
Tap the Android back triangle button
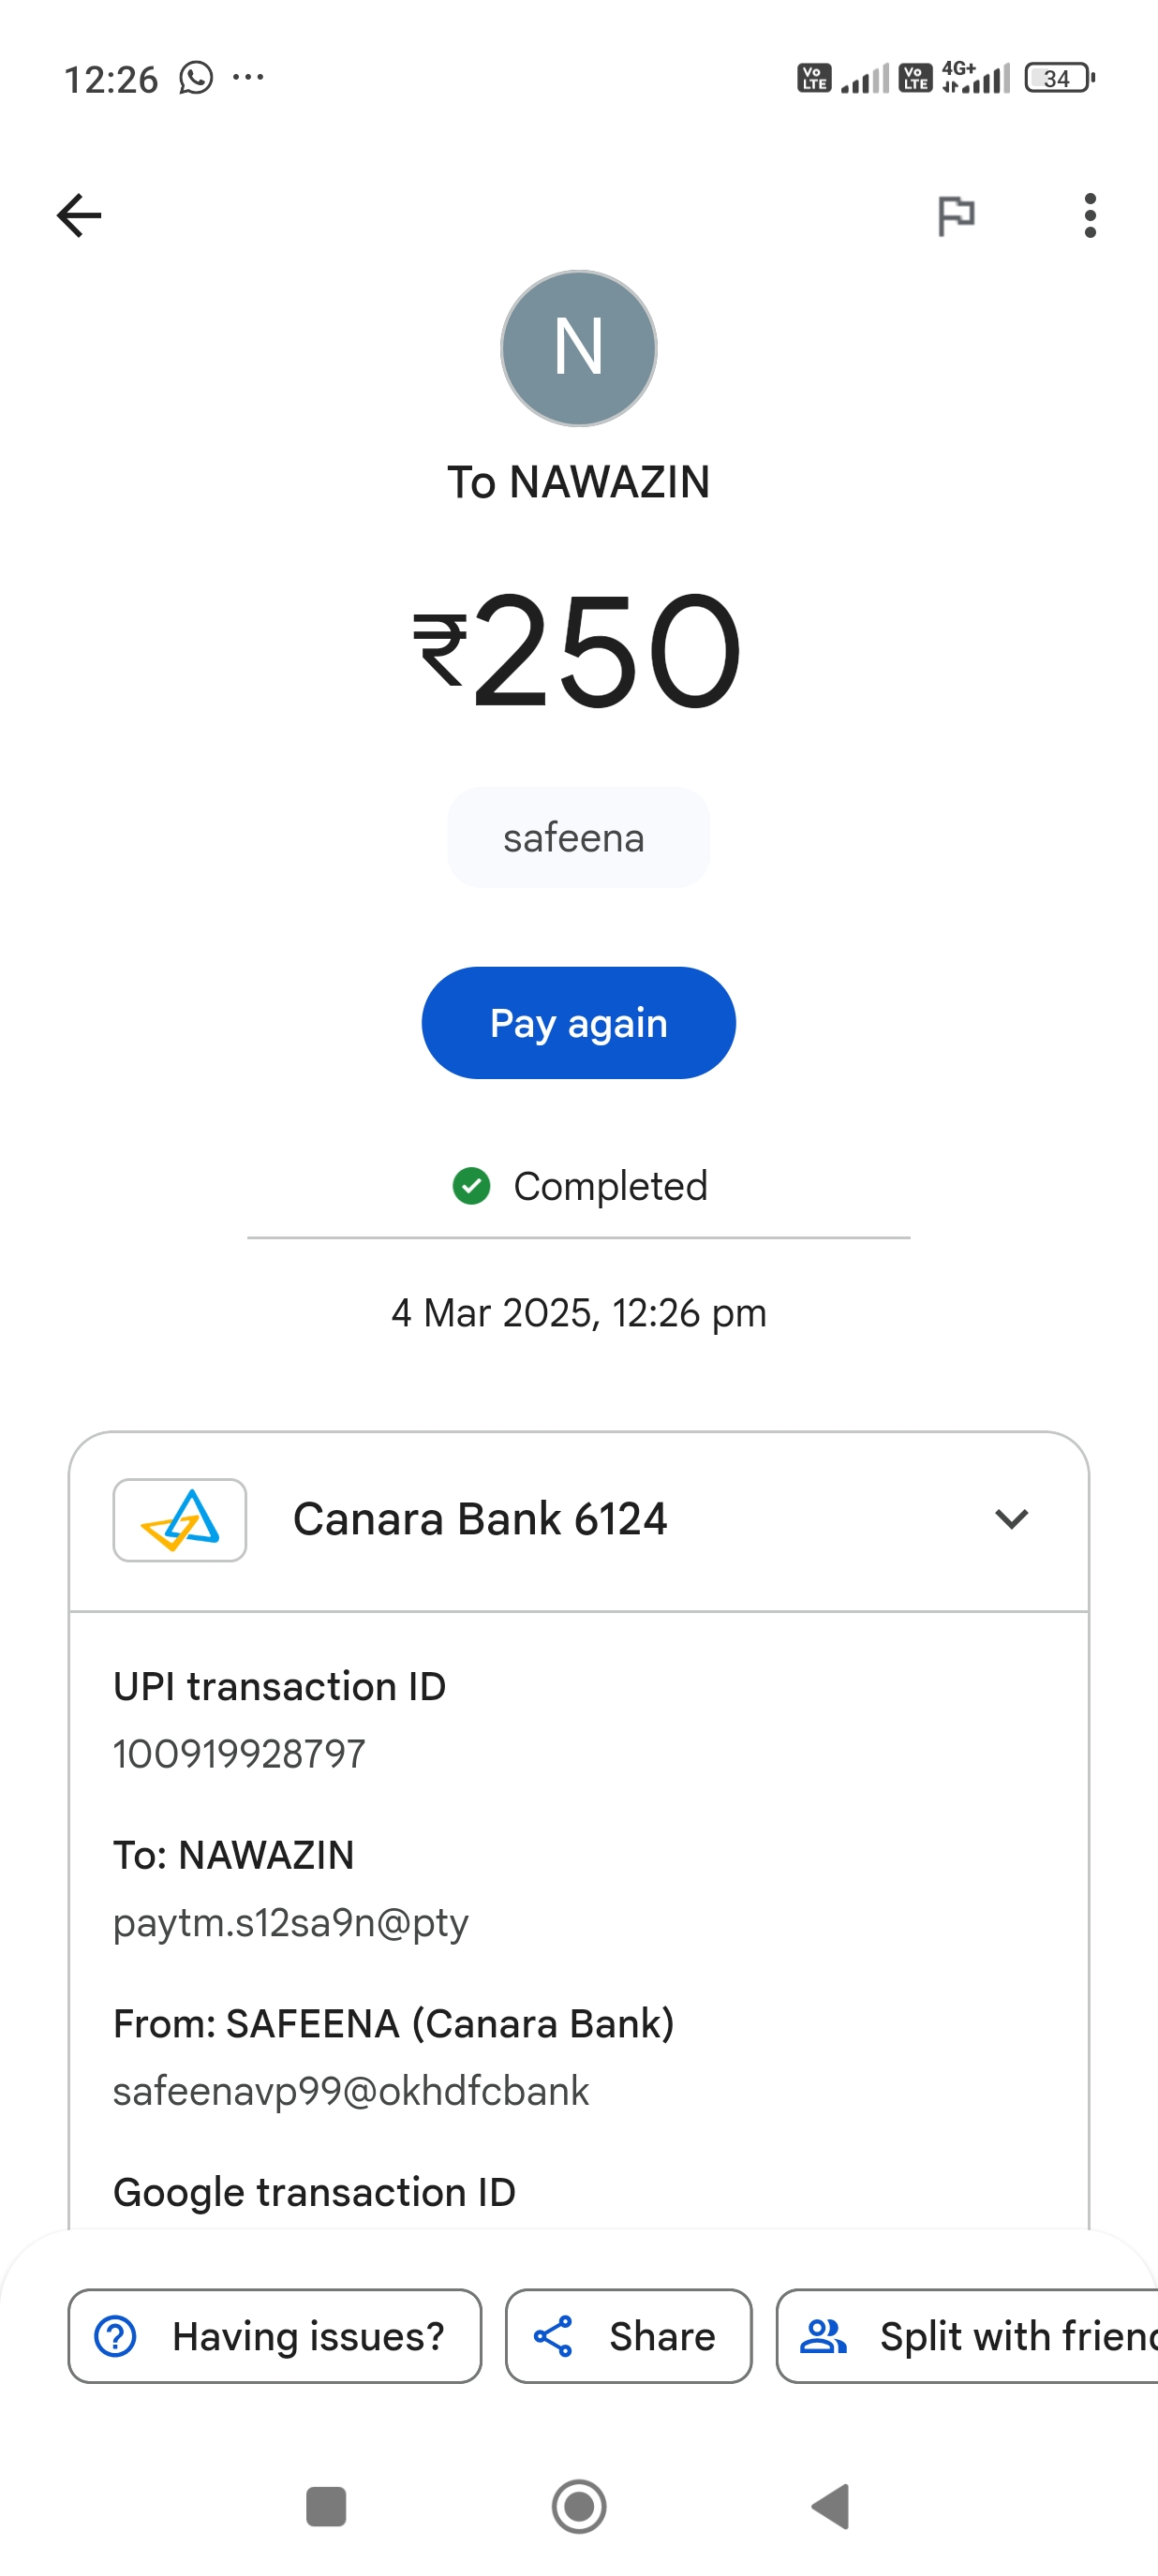pos(831,2506)
